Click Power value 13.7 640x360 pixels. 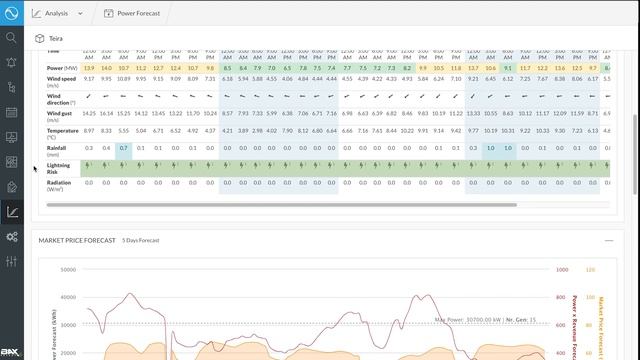point(473,68)
